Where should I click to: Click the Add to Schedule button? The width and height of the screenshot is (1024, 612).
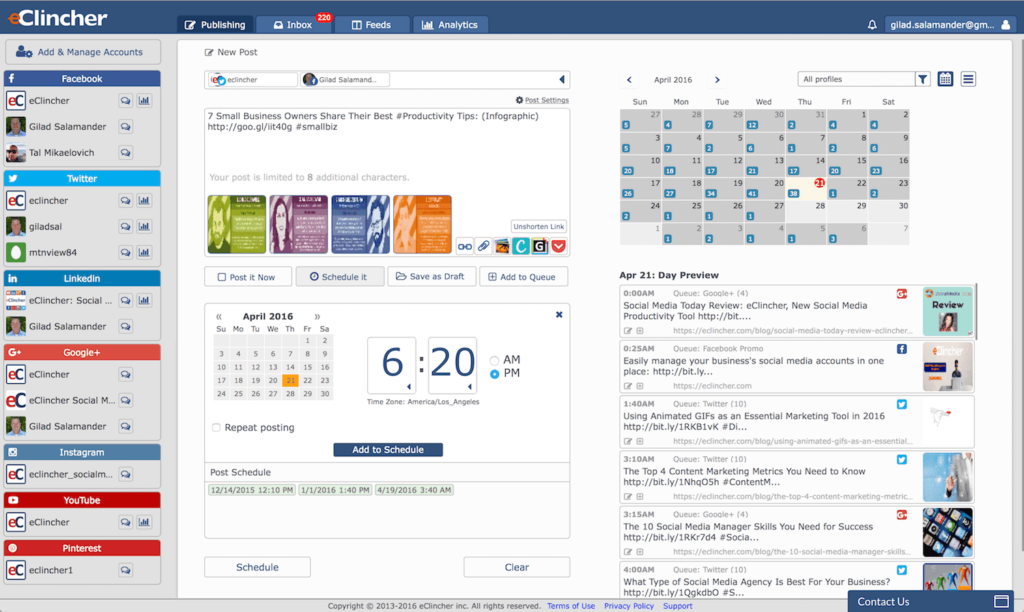388,450
